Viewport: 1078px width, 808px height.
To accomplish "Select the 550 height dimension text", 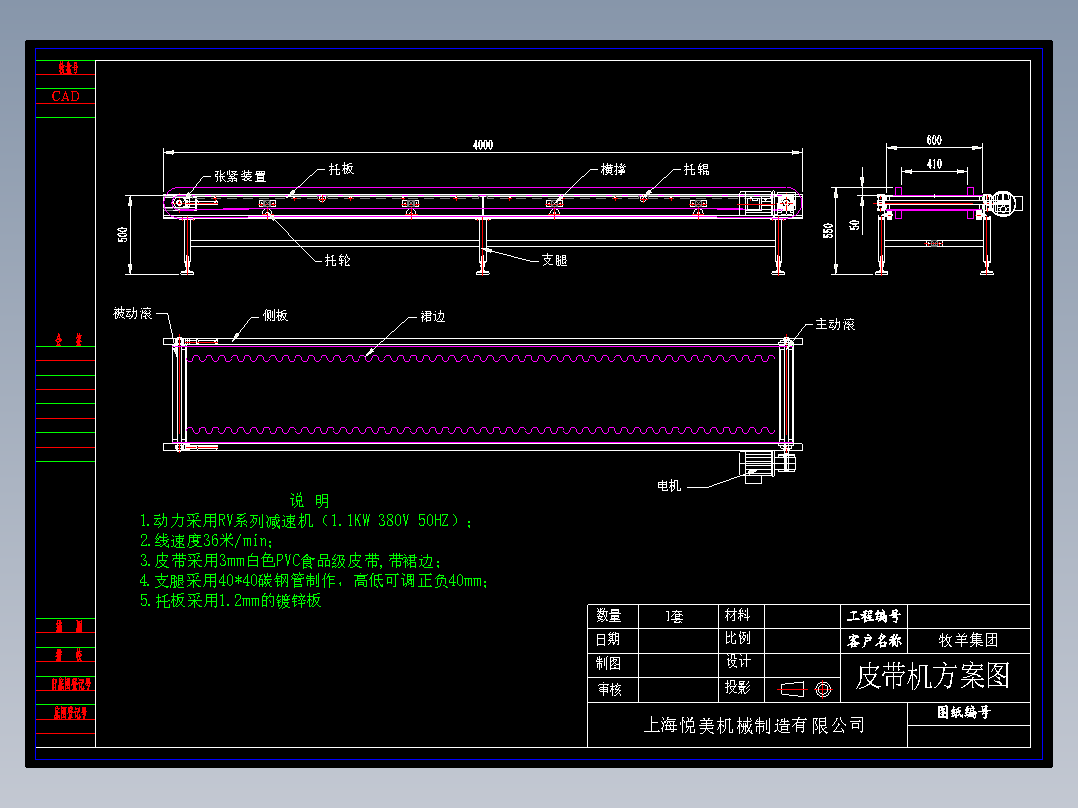I will pyautogui.click(x=828, y=230).
